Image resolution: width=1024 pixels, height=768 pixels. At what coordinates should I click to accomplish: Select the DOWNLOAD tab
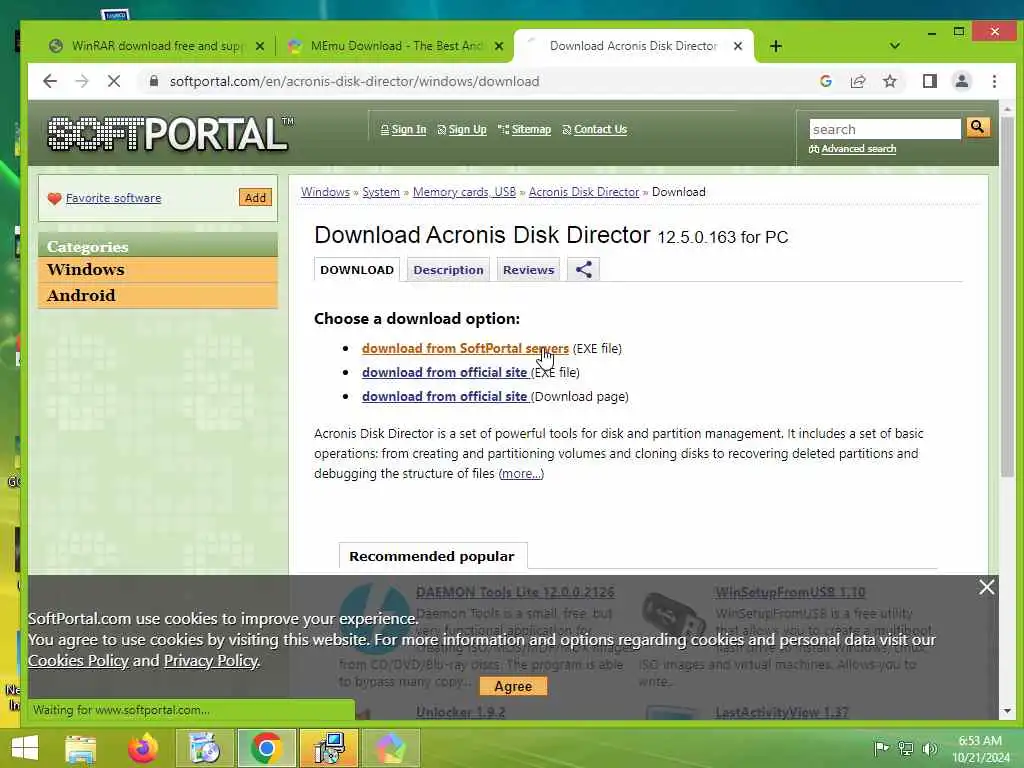[357, 270]
